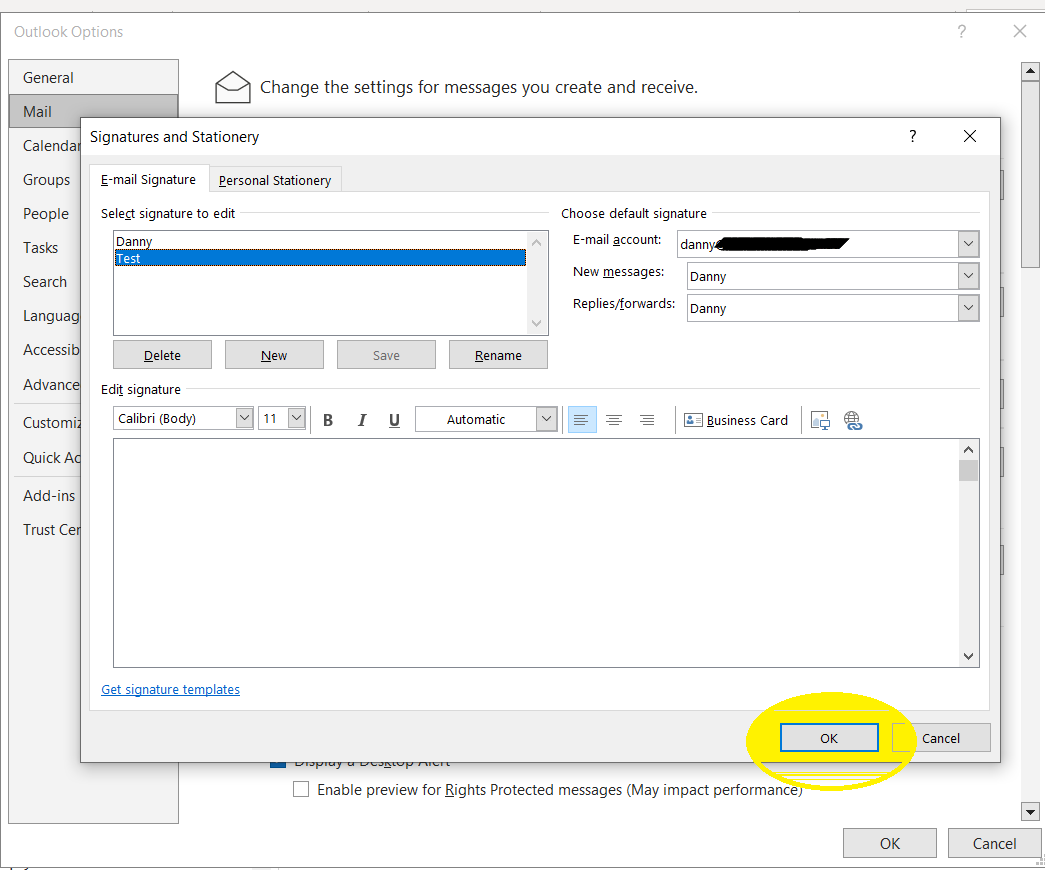
Task: Click signature editor scrollbar down arrow
Action: (x=968, y=657)
